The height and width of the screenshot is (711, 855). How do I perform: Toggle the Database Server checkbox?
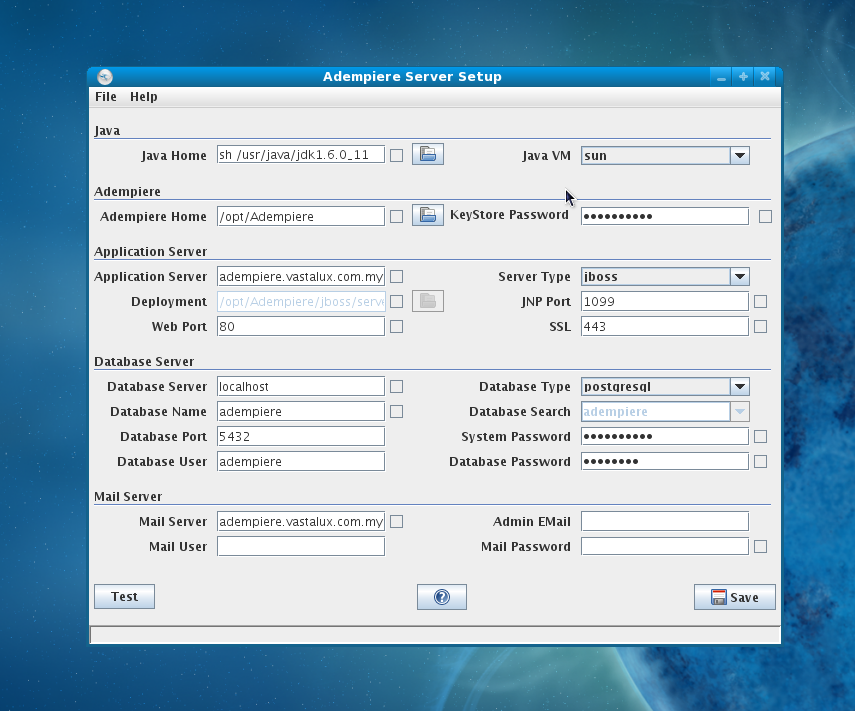click(396, 387)
